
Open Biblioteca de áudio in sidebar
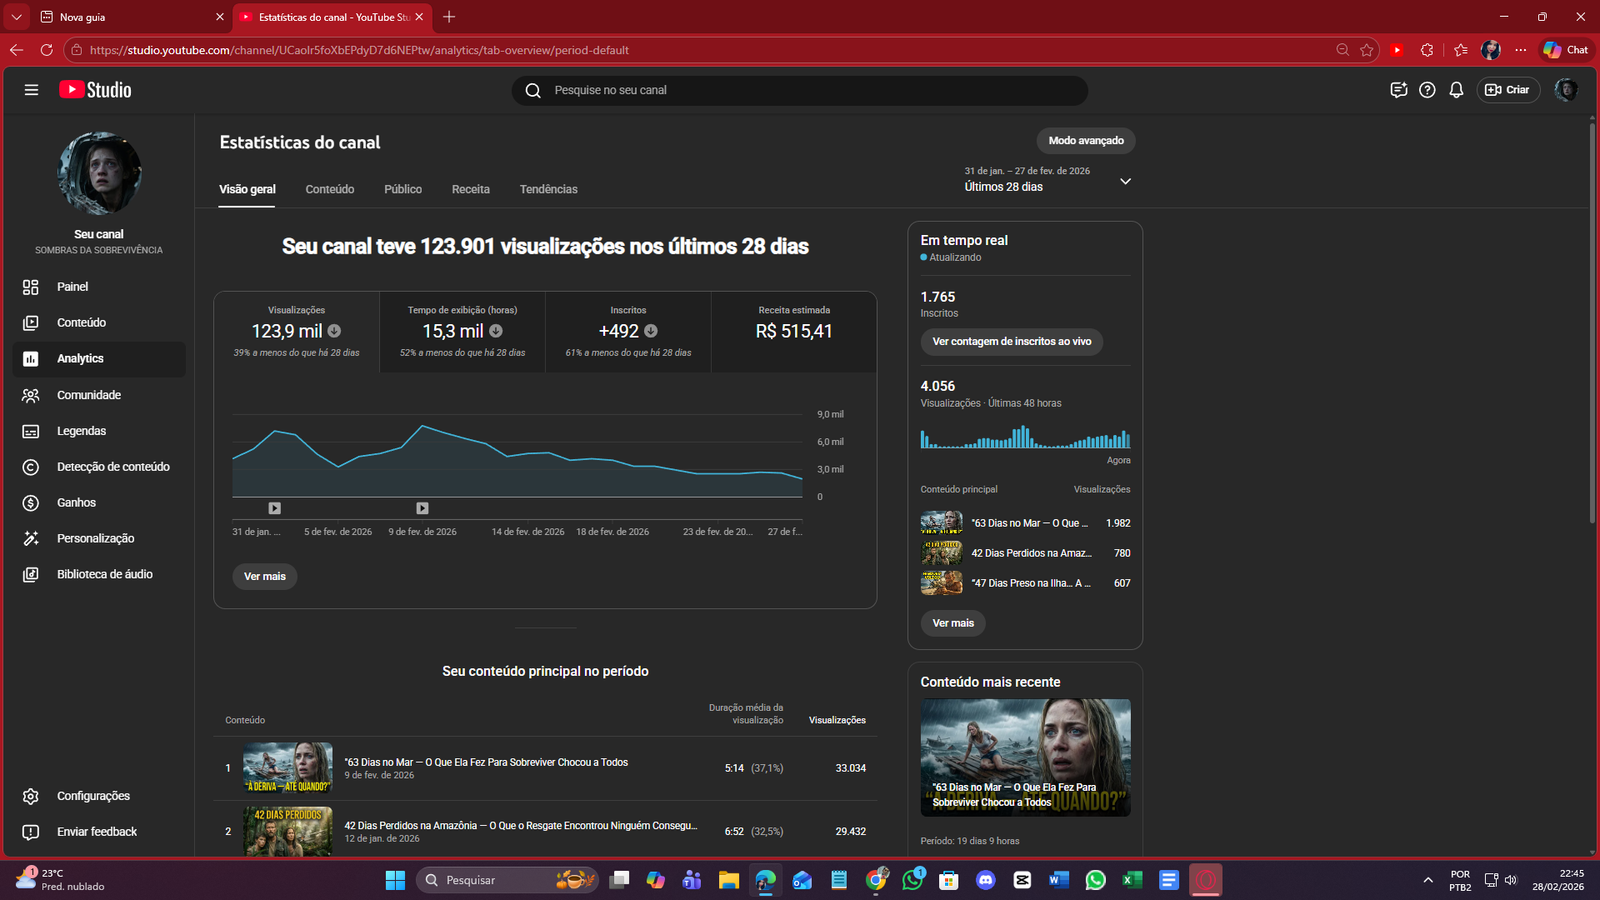pyautogui.click(x=104, y=575)
